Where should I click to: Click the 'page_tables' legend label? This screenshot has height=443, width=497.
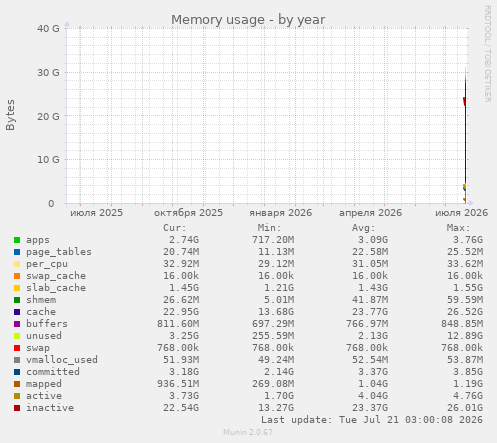59,252
